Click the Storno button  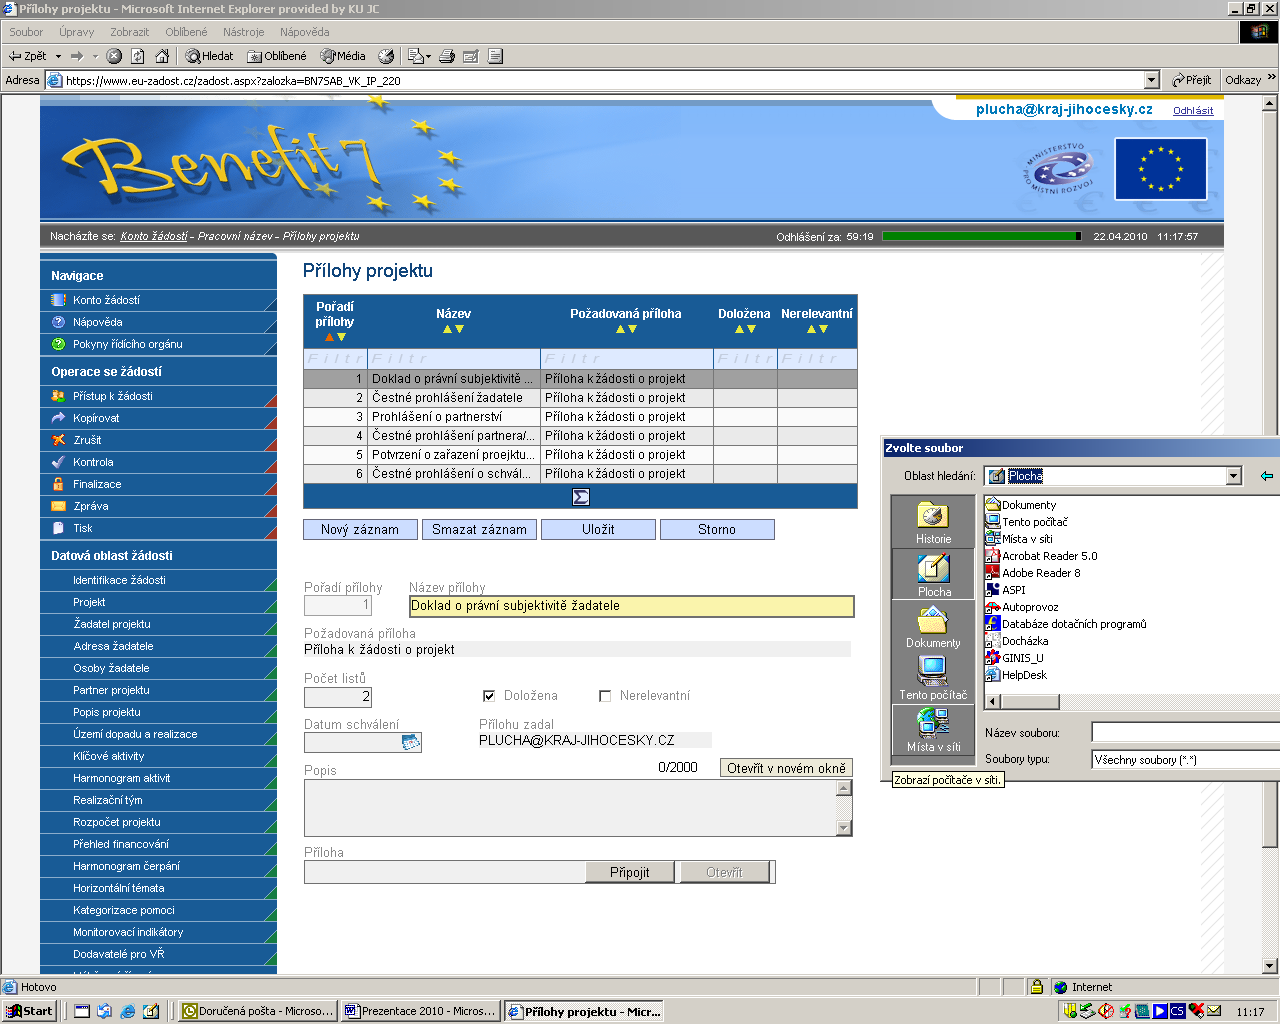click(717, 530)
